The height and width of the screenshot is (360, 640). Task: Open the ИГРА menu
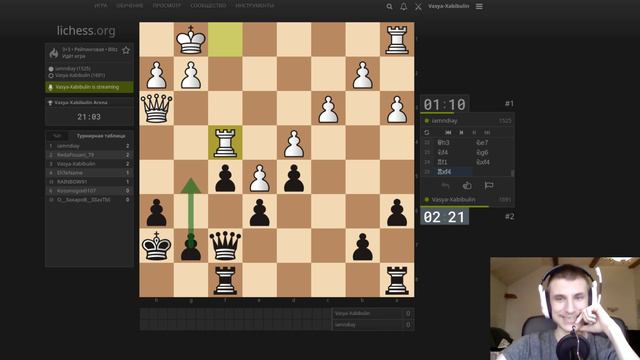(100, 6)
